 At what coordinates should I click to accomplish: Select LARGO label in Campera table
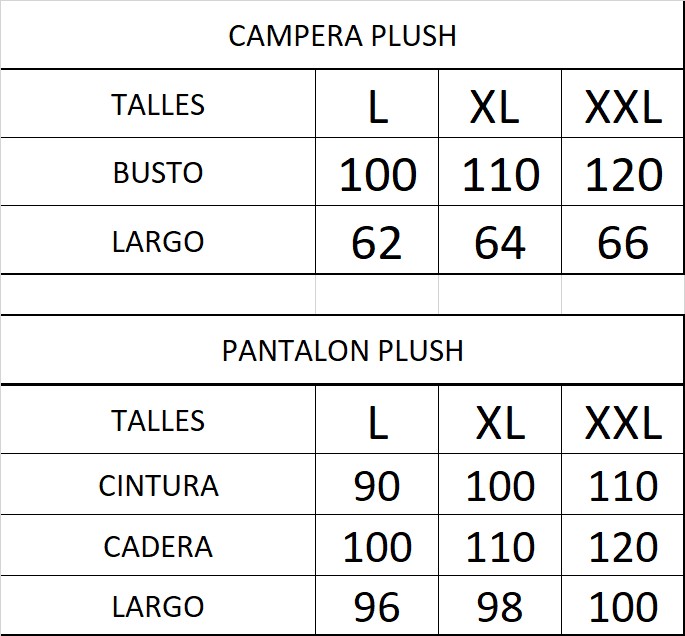tap(158, 242)
